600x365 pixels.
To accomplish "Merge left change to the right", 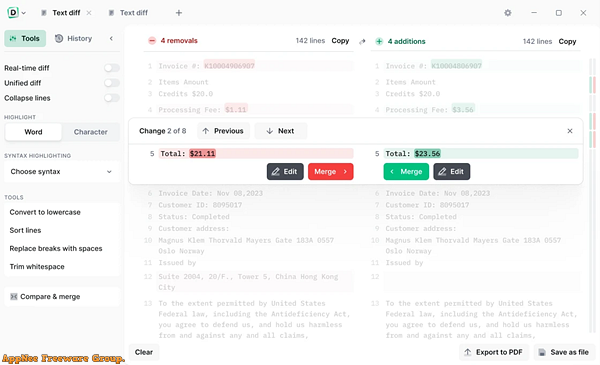I will pyautogui.click(x=331, y=171).
